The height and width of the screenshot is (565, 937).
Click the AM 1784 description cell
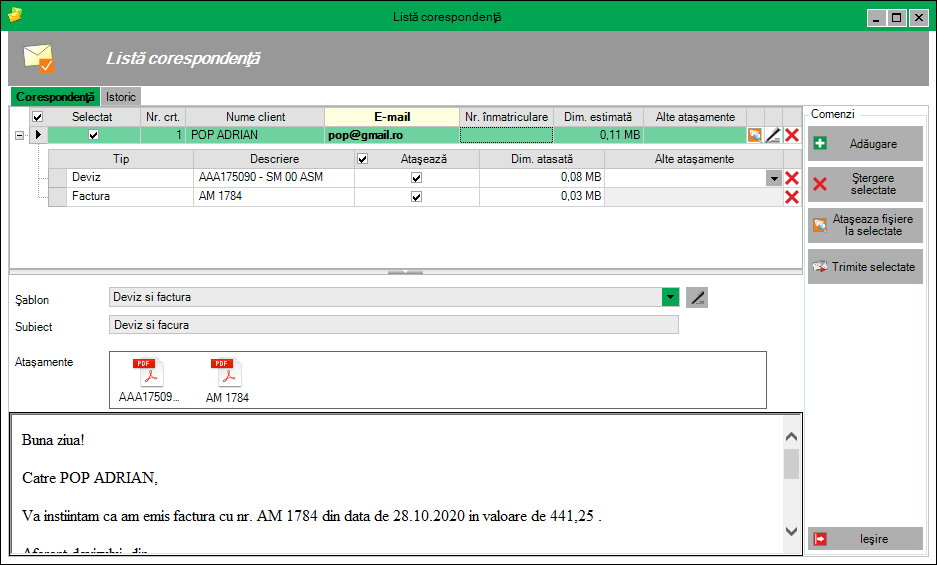coord(274,196)
